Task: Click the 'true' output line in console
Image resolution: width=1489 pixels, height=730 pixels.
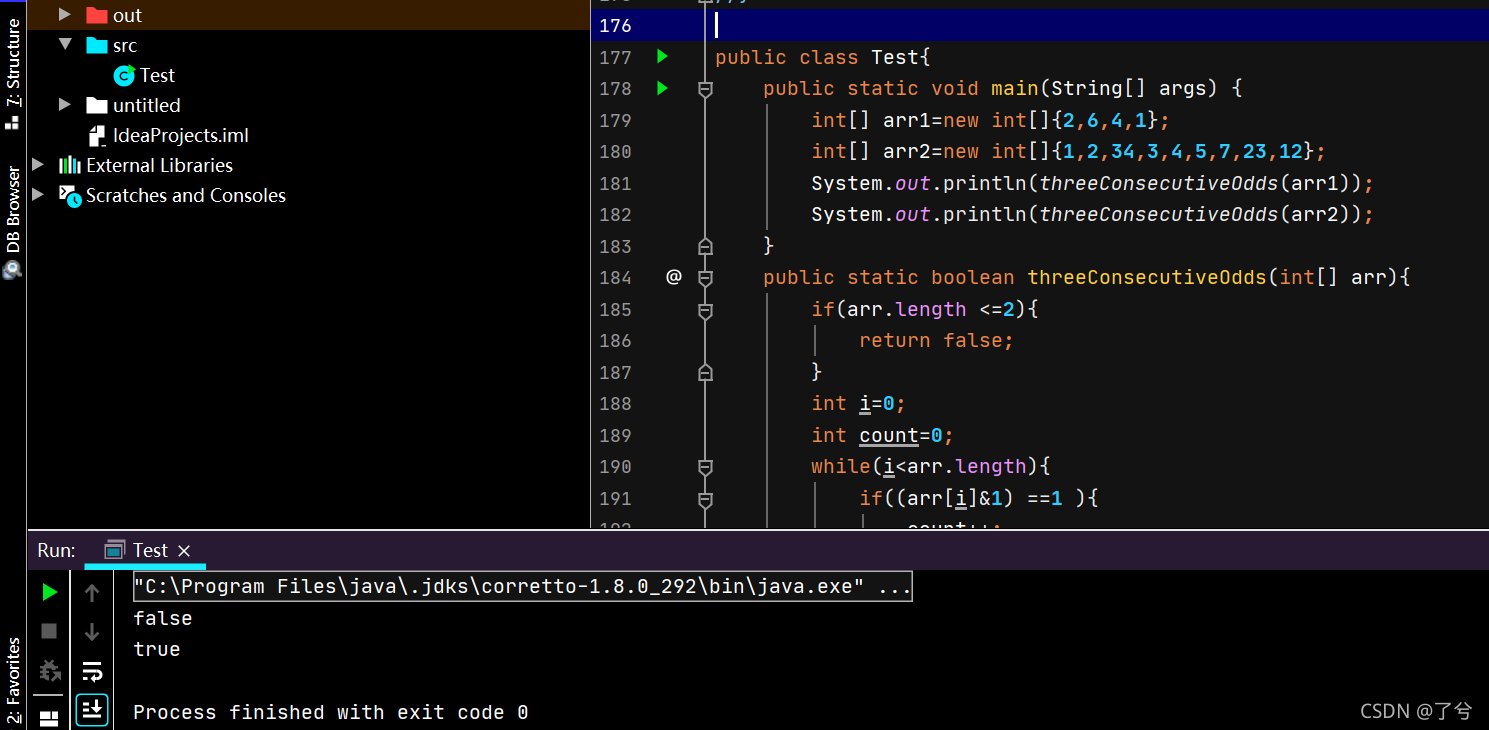Action: [x=157, y=649]
